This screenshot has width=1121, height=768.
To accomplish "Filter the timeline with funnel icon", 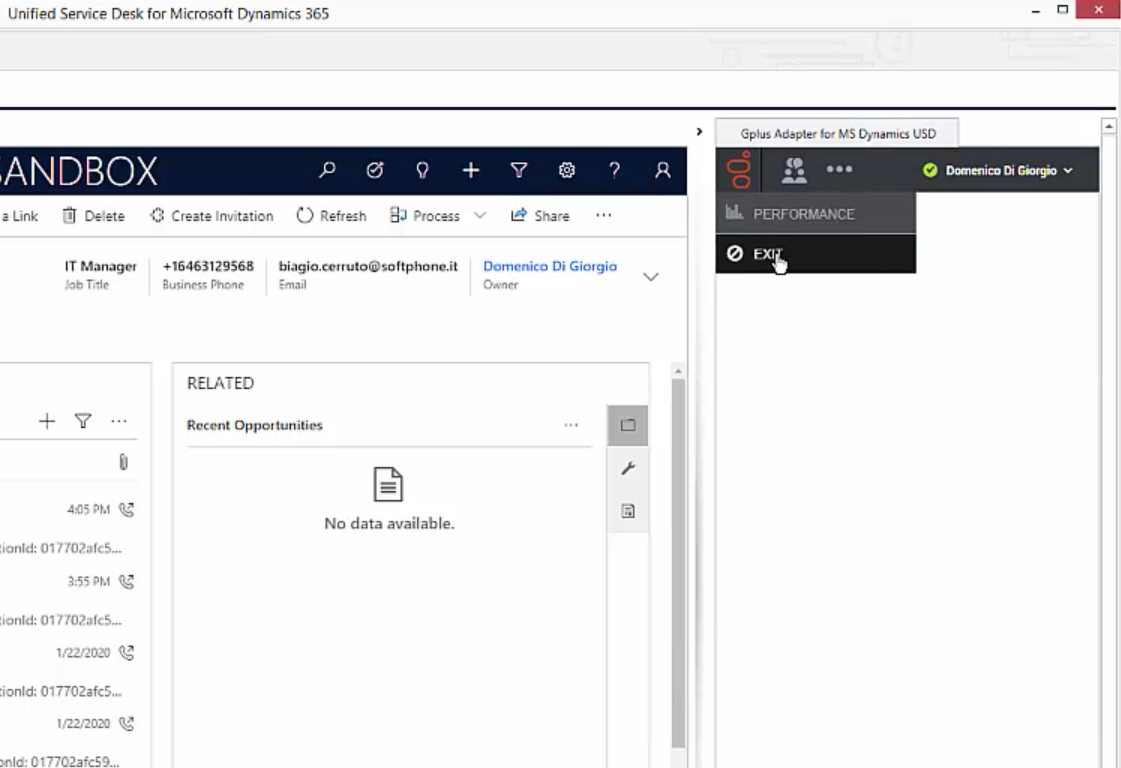I will [83, 421].
